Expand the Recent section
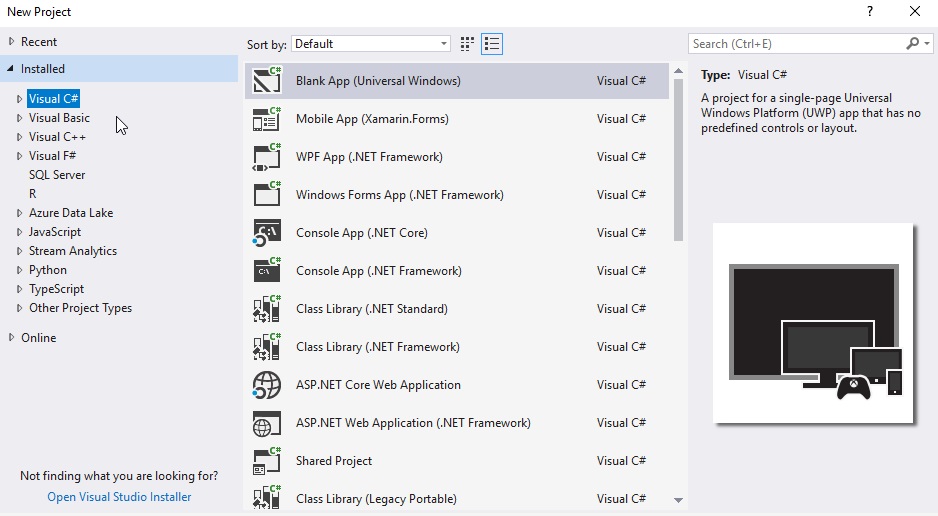This screenshot has width=938, height=516. pos(11,41)
